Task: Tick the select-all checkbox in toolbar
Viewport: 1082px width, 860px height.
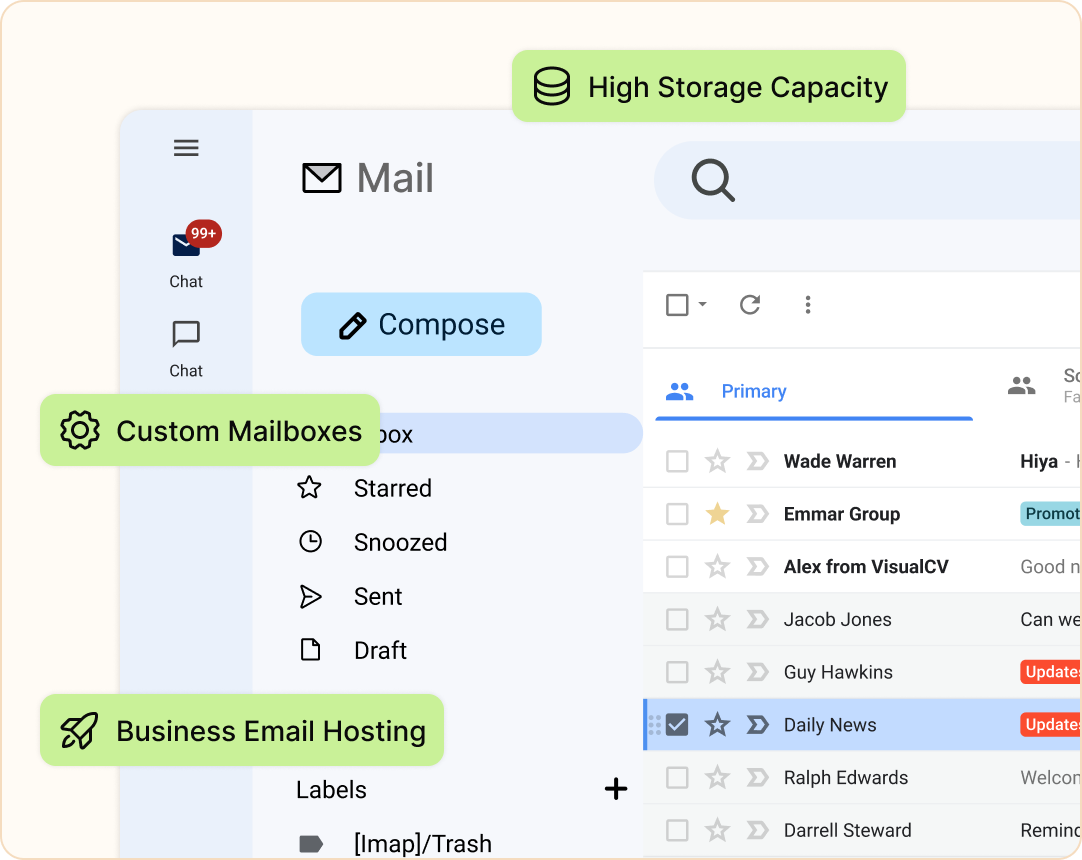Action: click(677, 304)
